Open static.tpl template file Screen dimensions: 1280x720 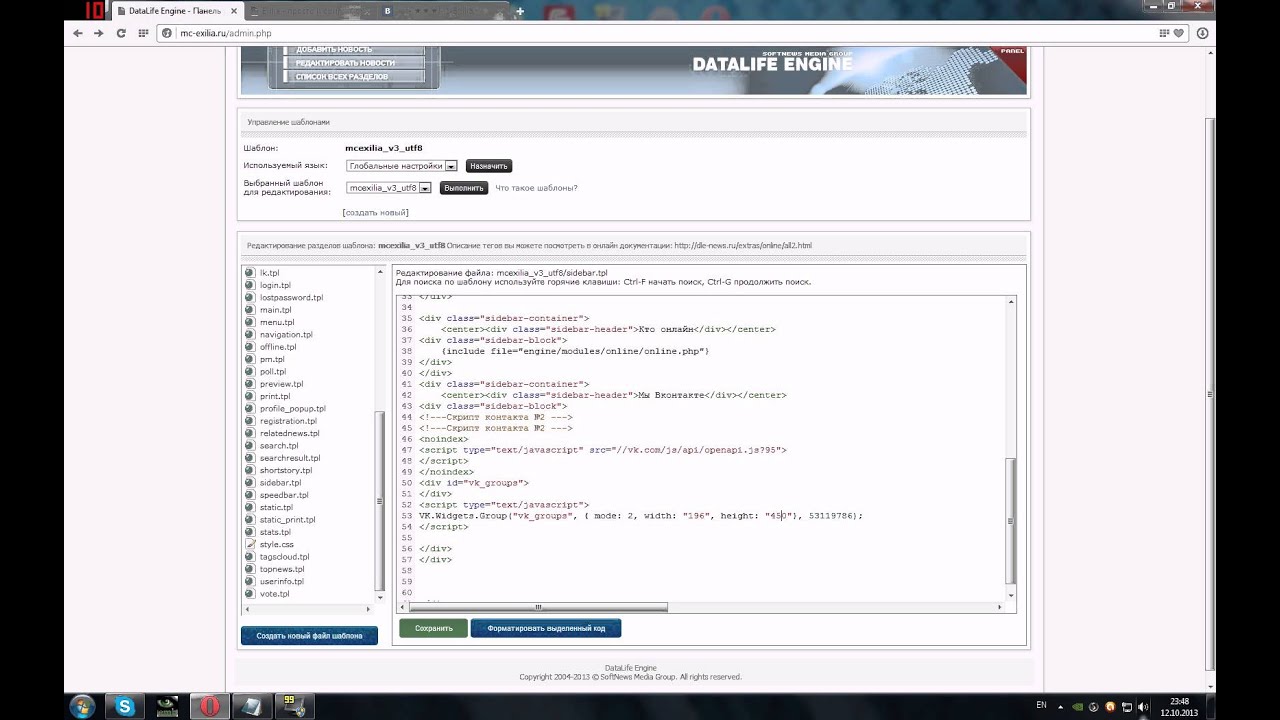[x=276, y=507]
